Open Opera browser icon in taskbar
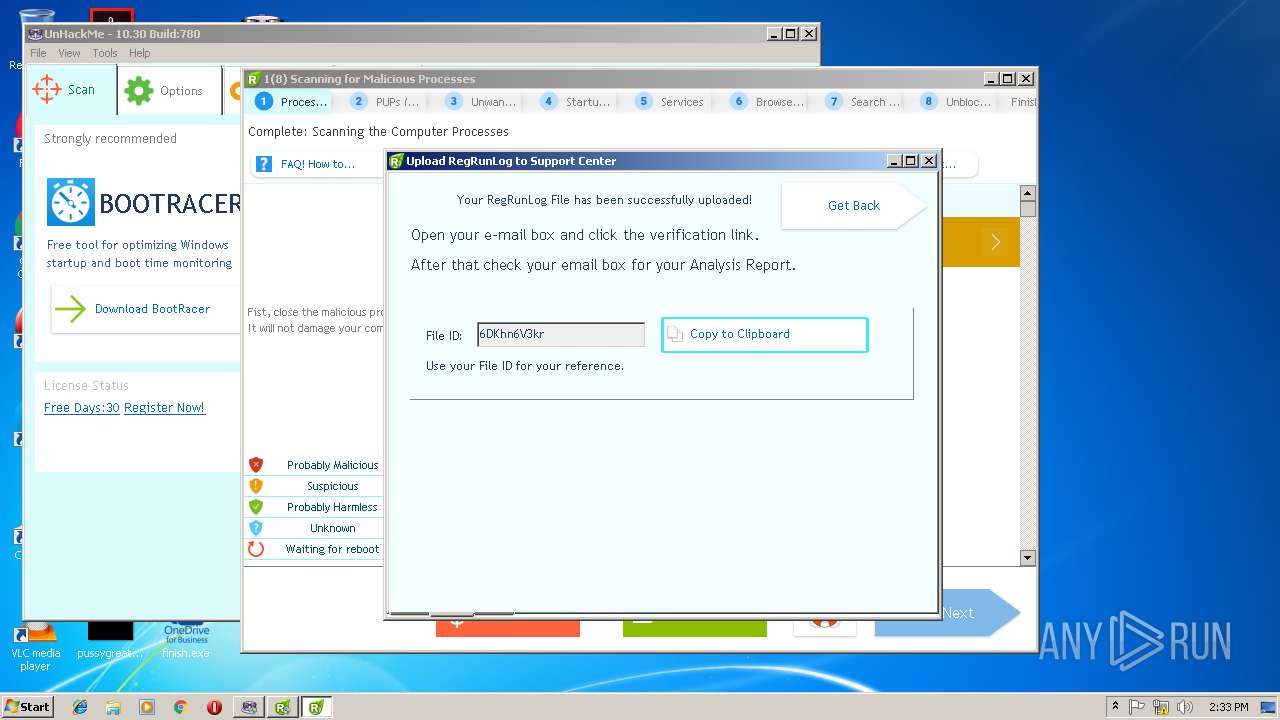Viewport: 1280px width, 720px height. click(214, 707)
